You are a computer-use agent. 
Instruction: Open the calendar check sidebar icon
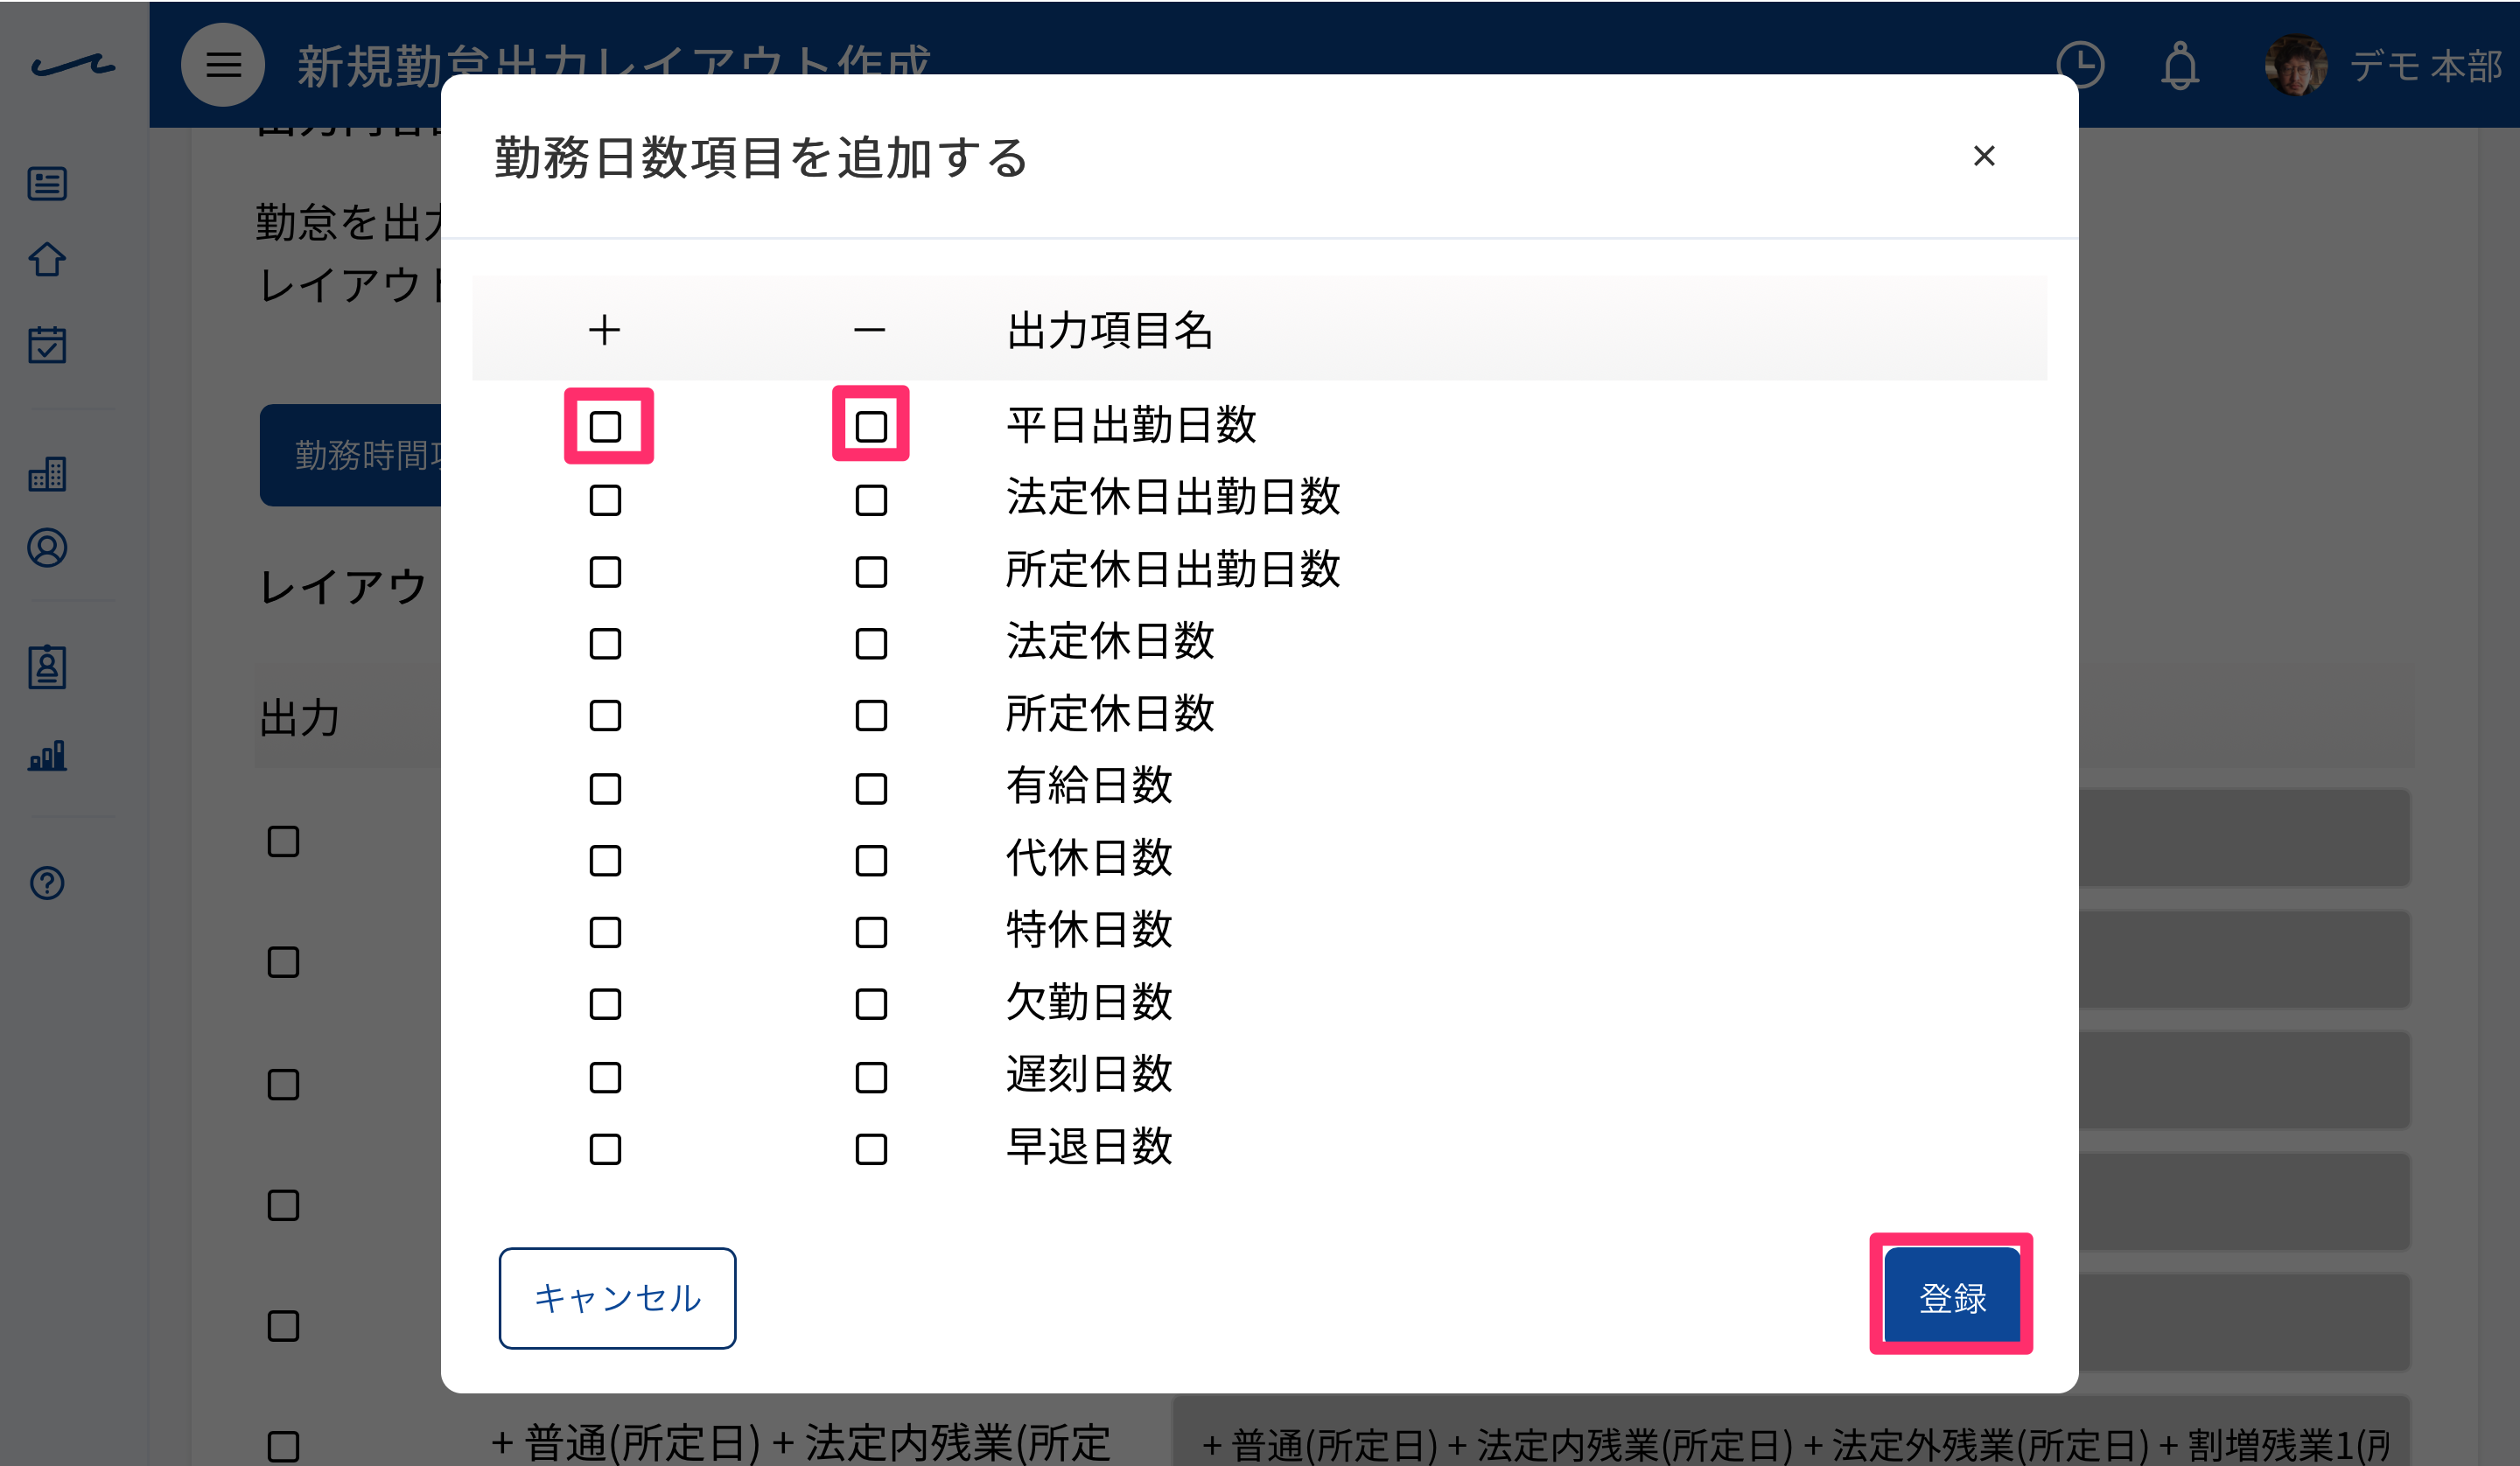tap(47, 344)
